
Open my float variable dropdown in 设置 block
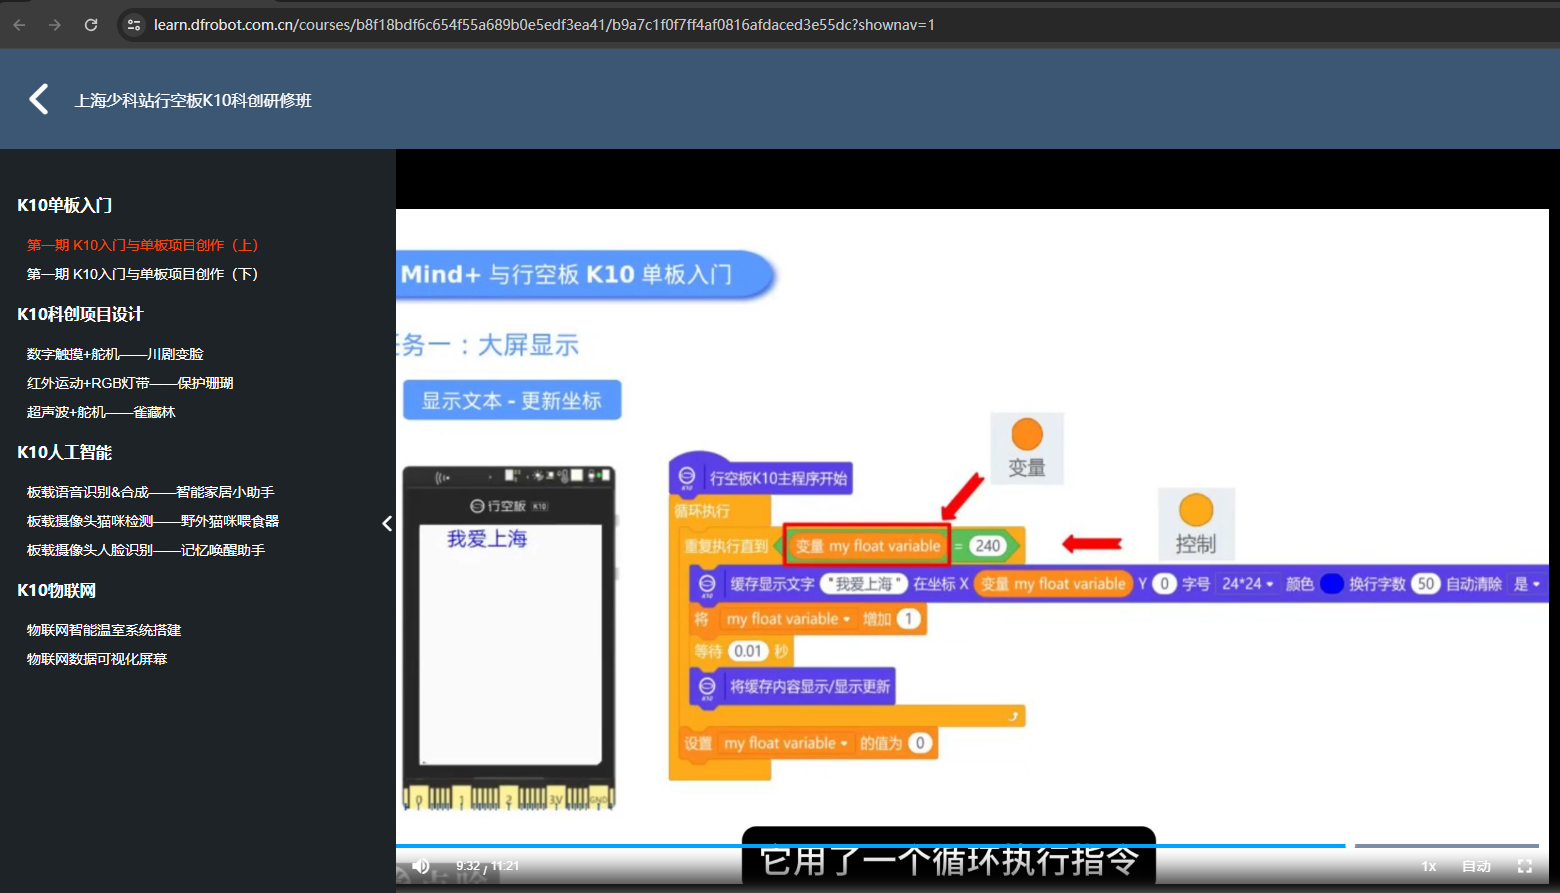[786, 743]
